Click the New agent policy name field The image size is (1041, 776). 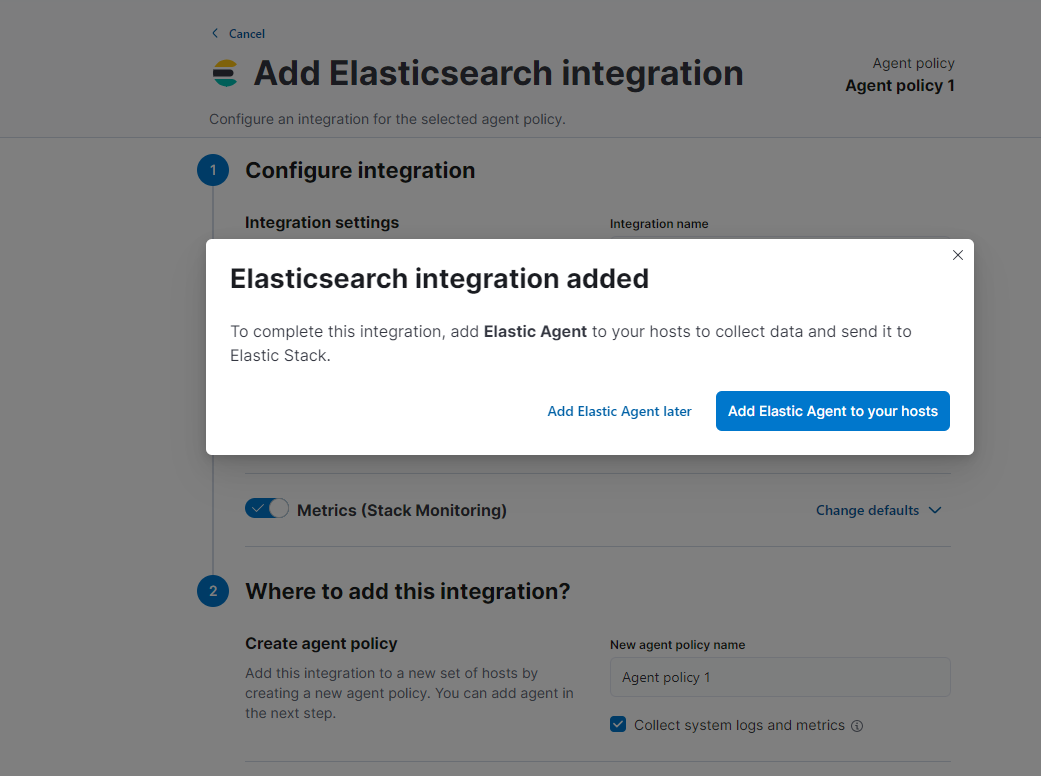click(780, 677)
